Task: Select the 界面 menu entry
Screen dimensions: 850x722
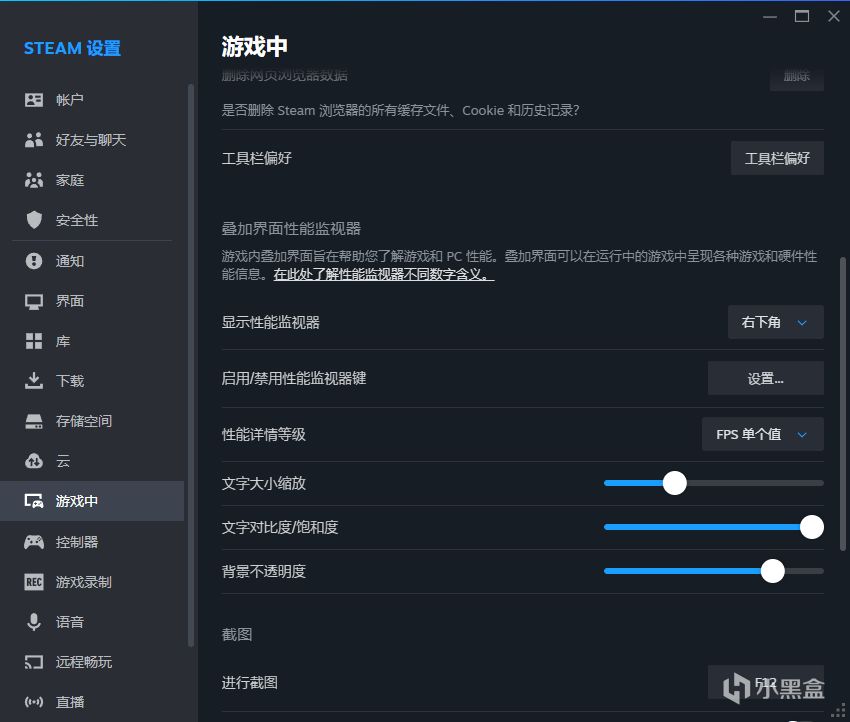Action: [x=92, y=301]
